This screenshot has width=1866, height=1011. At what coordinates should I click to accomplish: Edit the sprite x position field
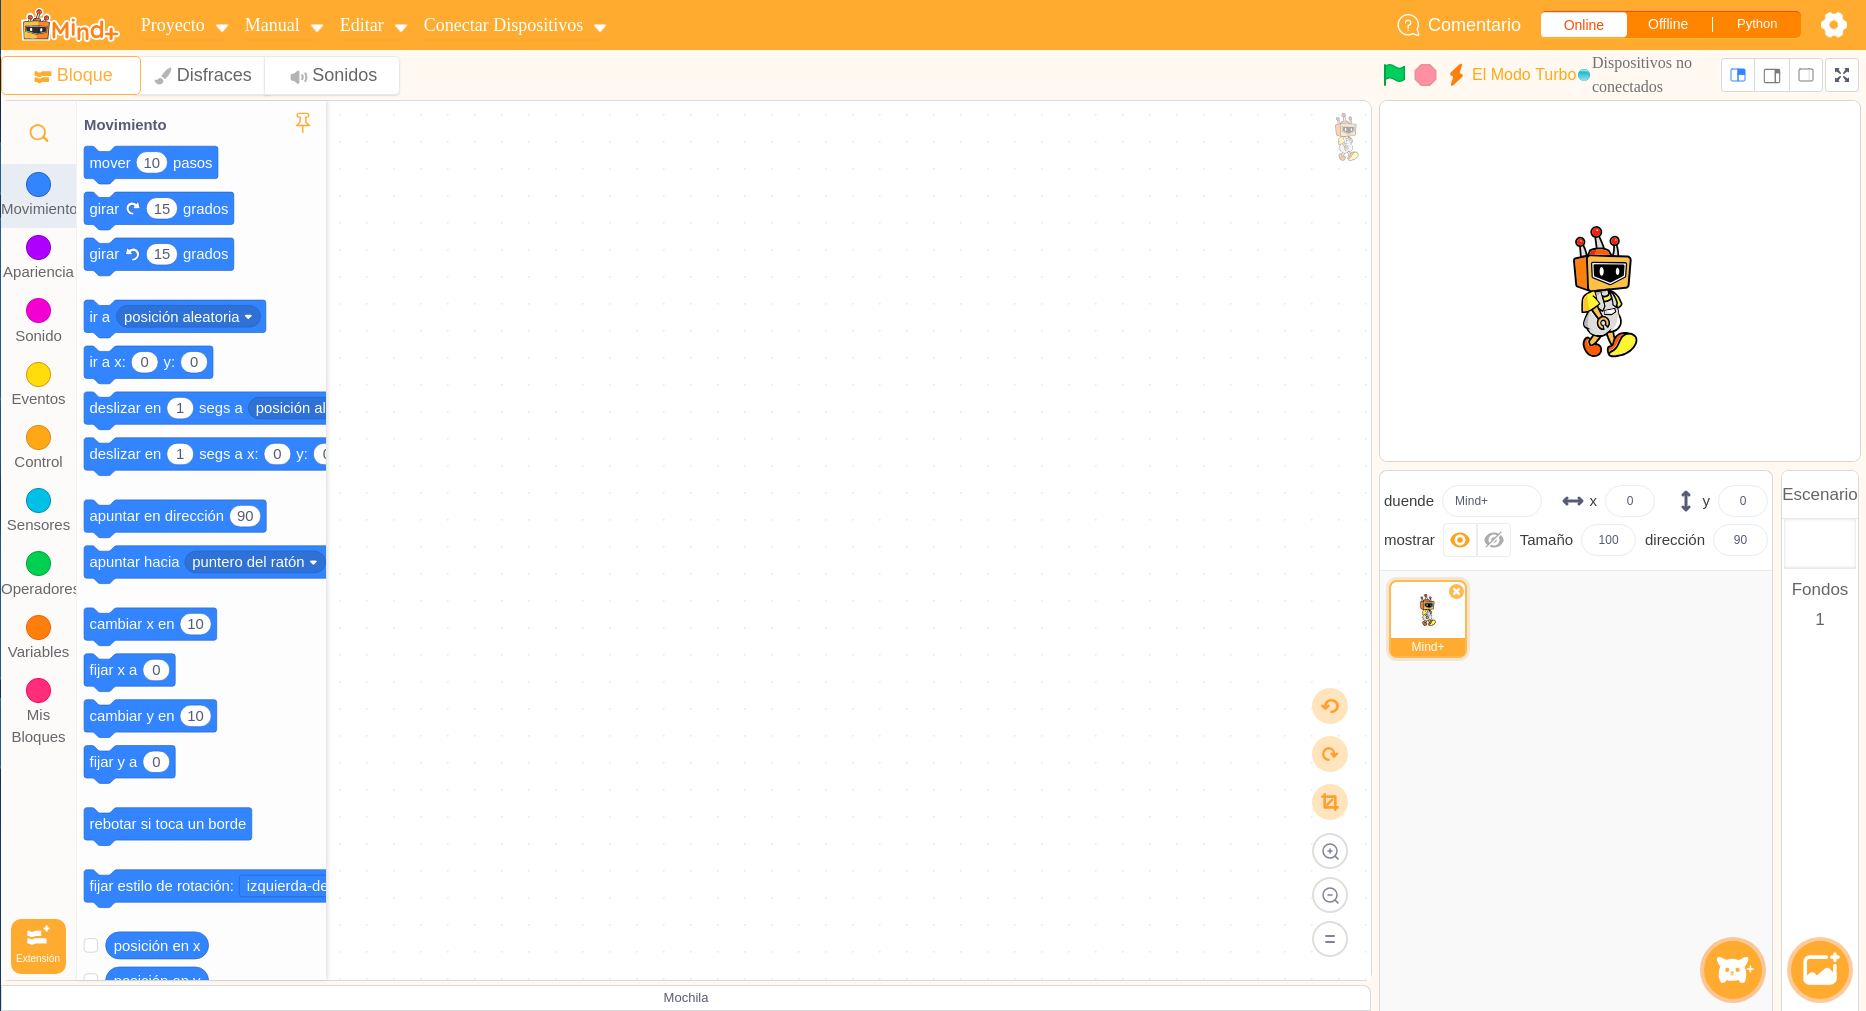point(1629,501)
